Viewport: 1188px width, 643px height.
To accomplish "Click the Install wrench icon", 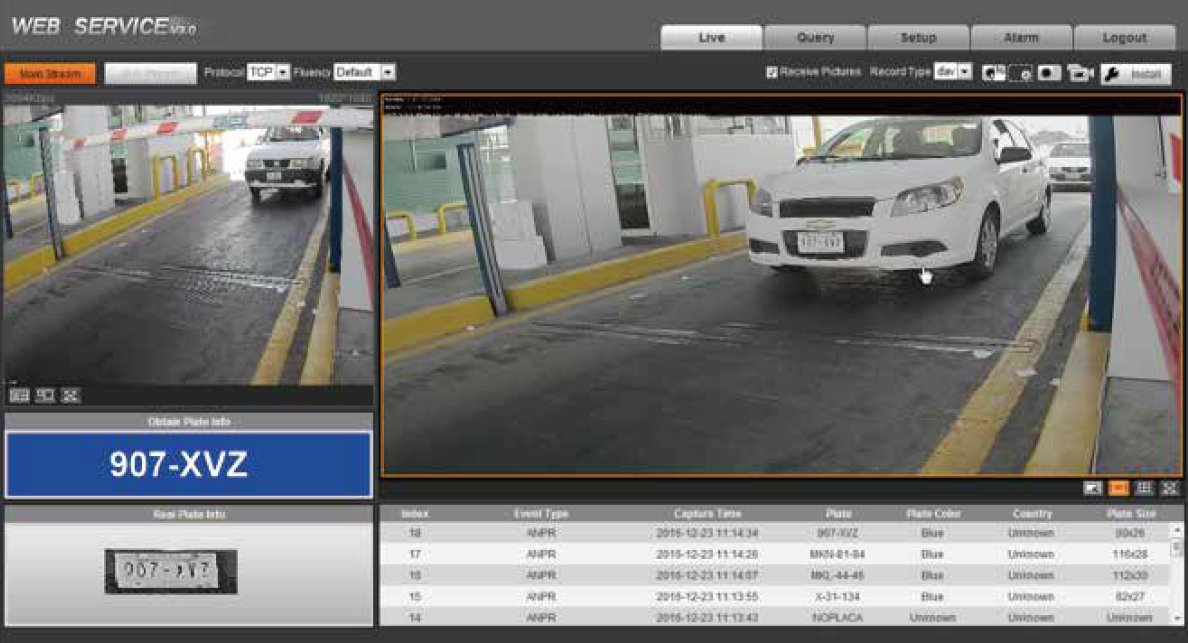I will (1110, 72).
